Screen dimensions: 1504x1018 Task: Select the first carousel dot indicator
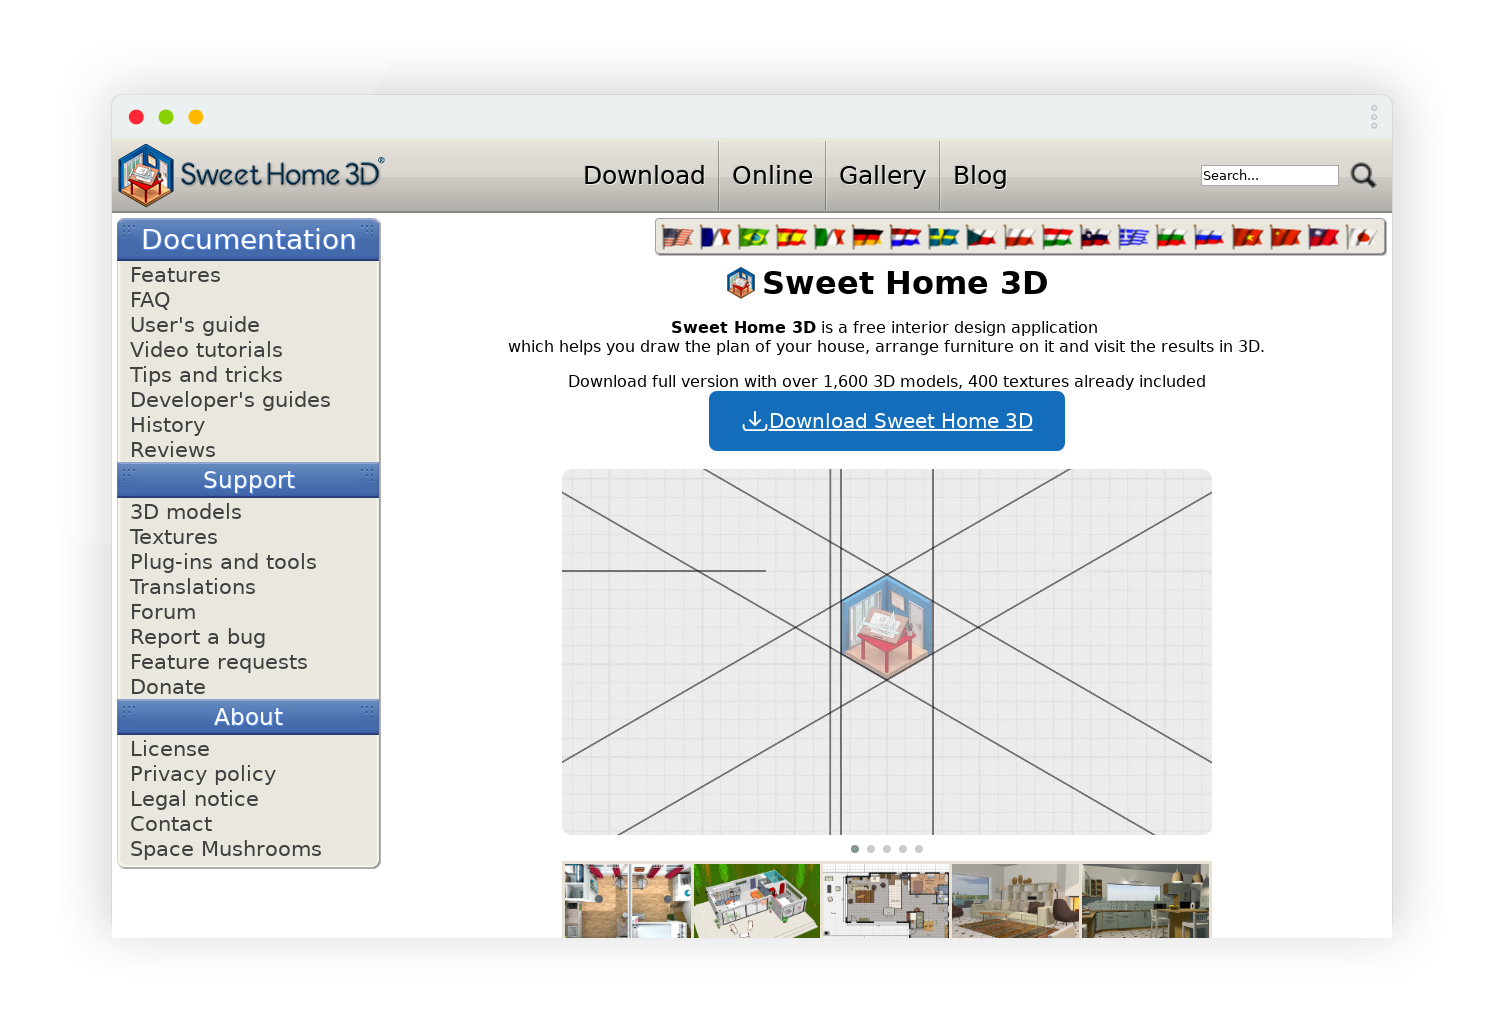(x=855, y=849)
